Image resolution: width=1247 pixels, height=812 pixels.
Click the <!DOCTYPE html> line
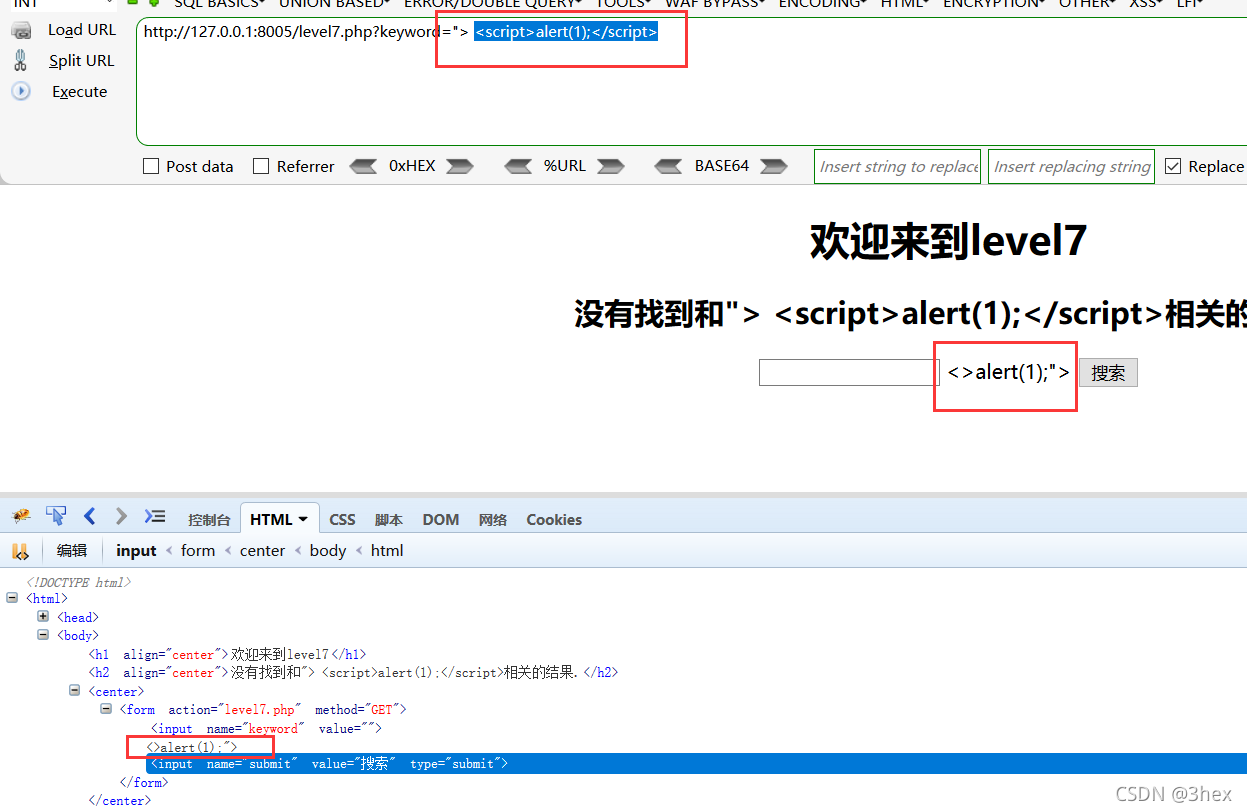click(79, 582)
